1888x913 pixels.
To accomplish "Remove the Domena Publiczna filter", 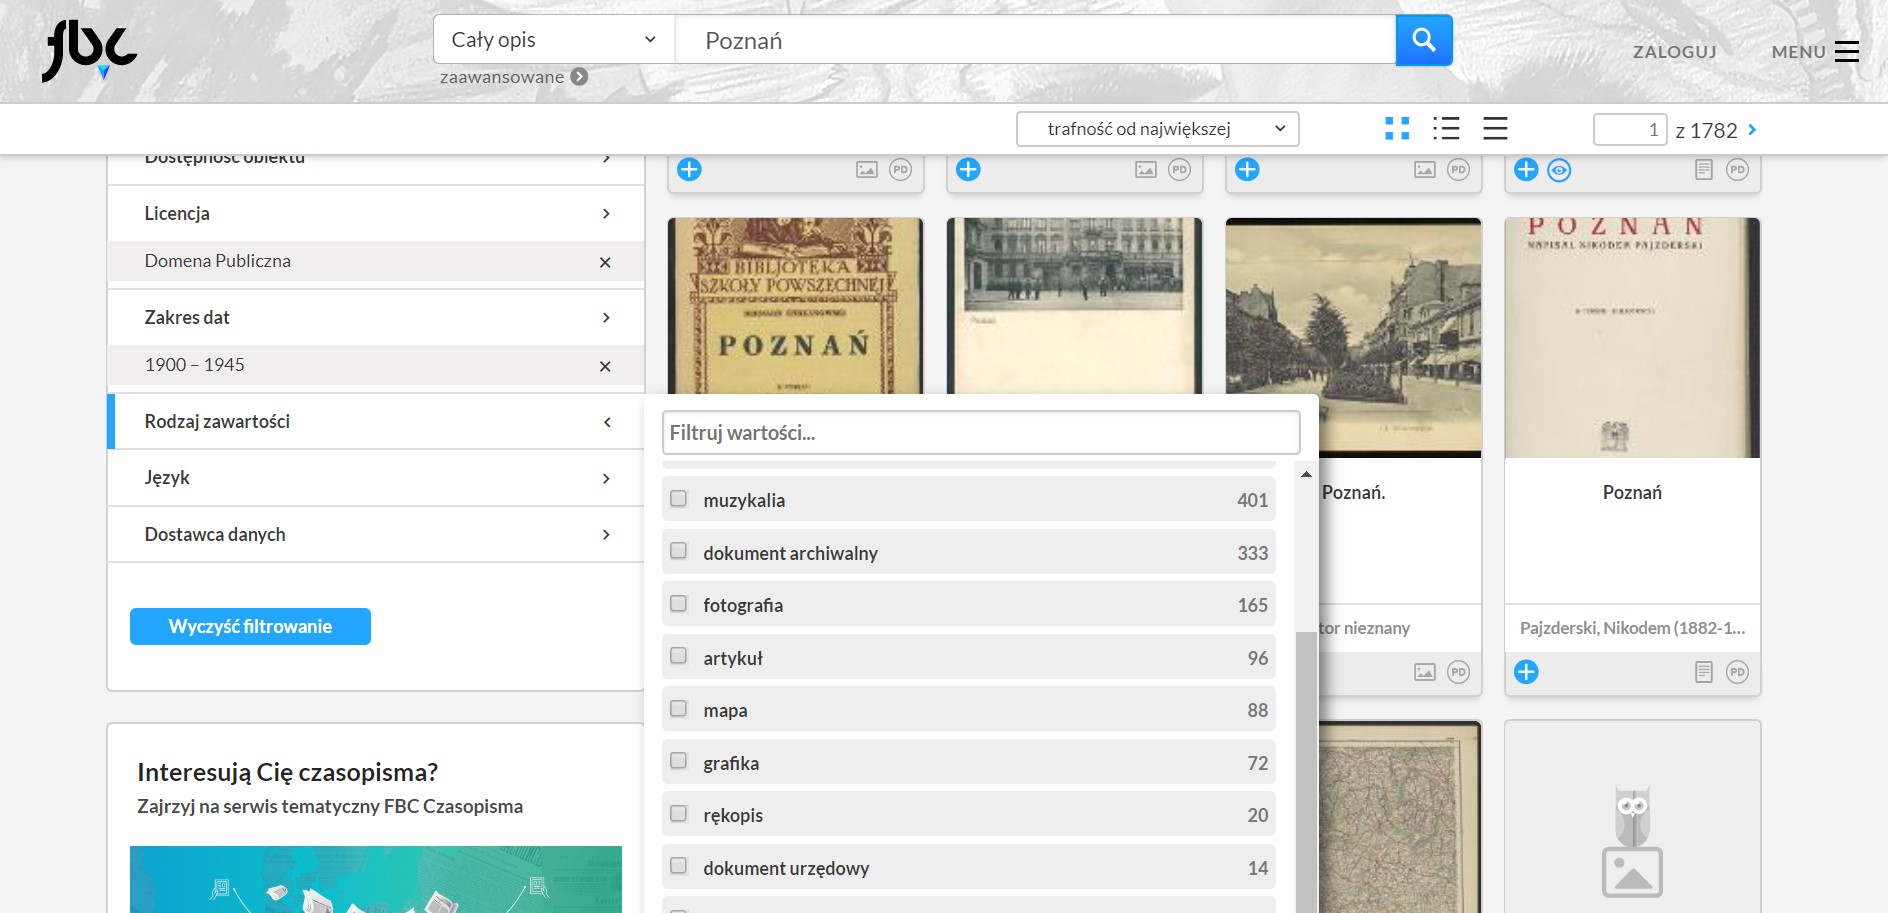I will pos(605,262).
